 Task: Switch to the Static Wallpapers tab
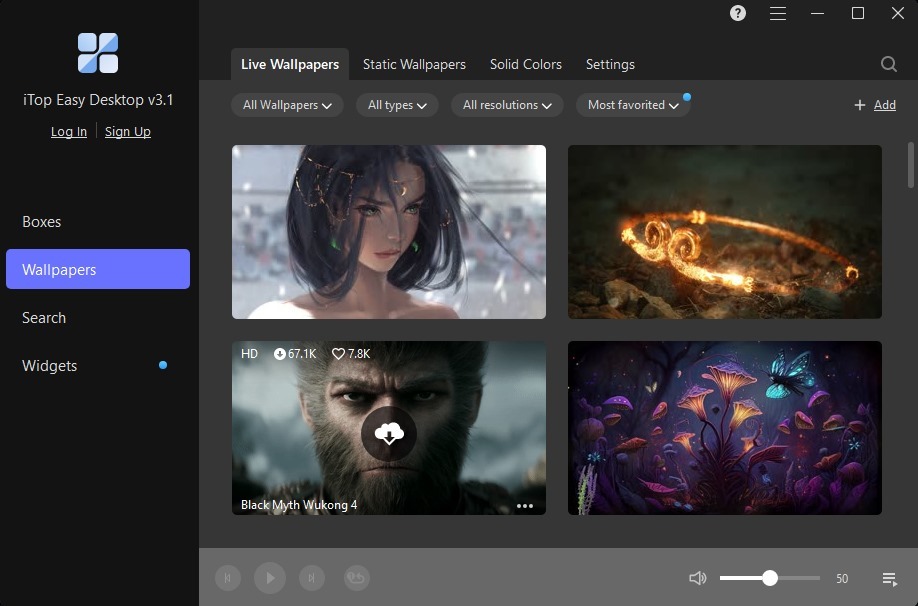click(x=414, y=64)
